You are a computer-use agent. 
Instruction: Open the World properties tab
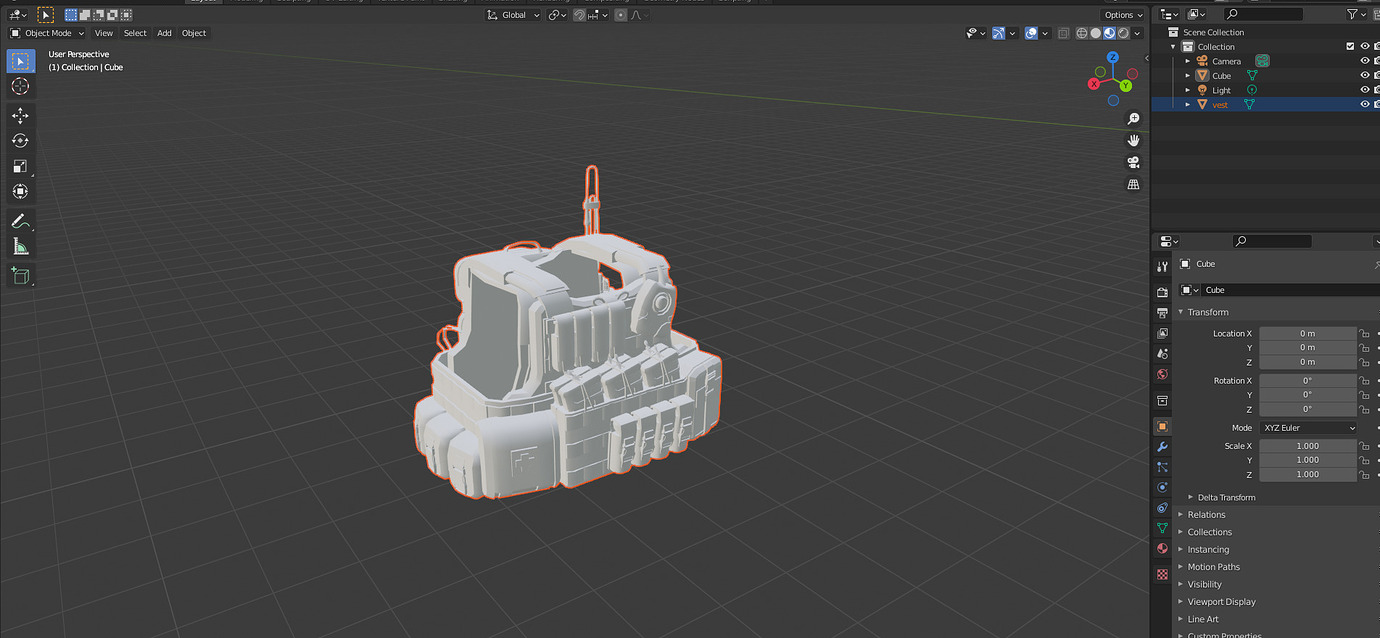[1162, 375]
